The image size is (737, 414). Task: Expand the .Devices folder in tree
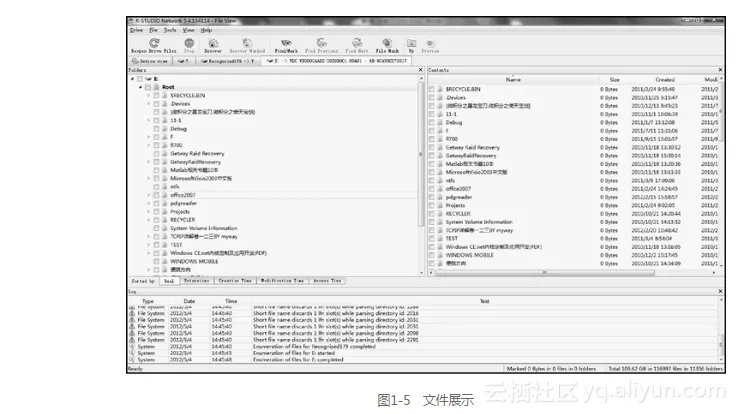tap(149, 104)
